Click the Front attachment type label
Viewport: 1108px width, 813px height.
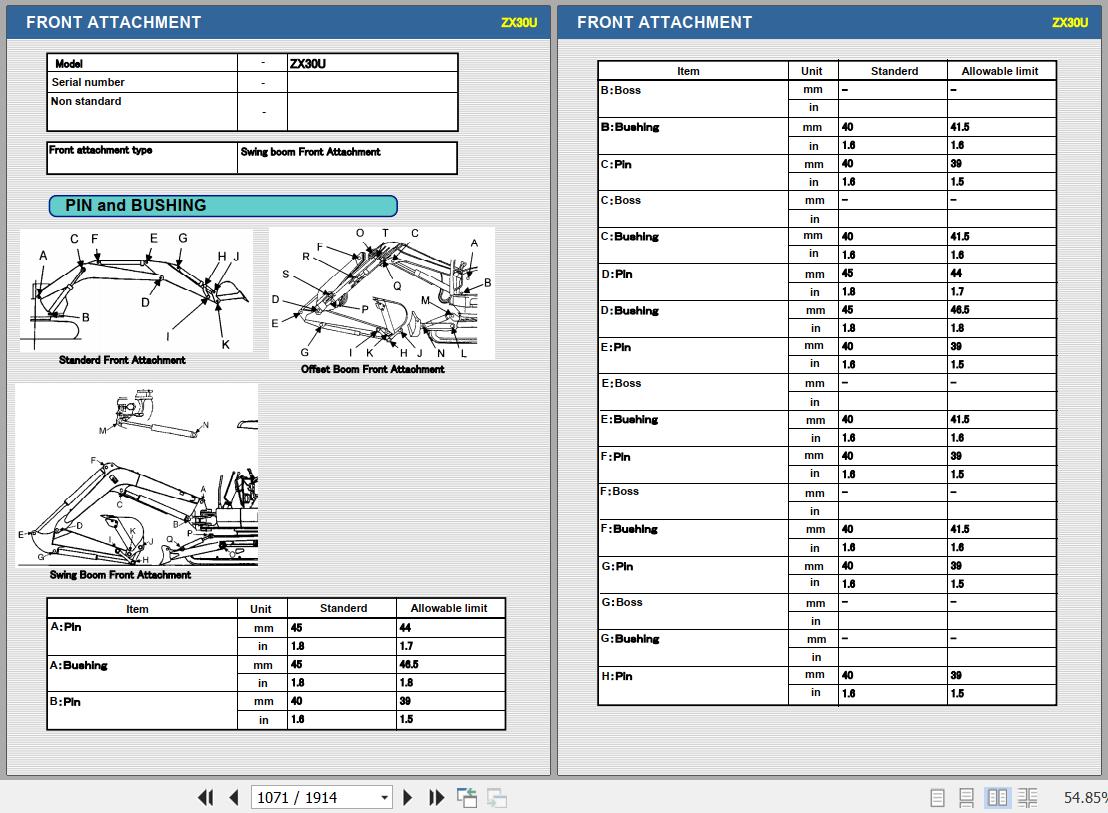pos(100,150)
